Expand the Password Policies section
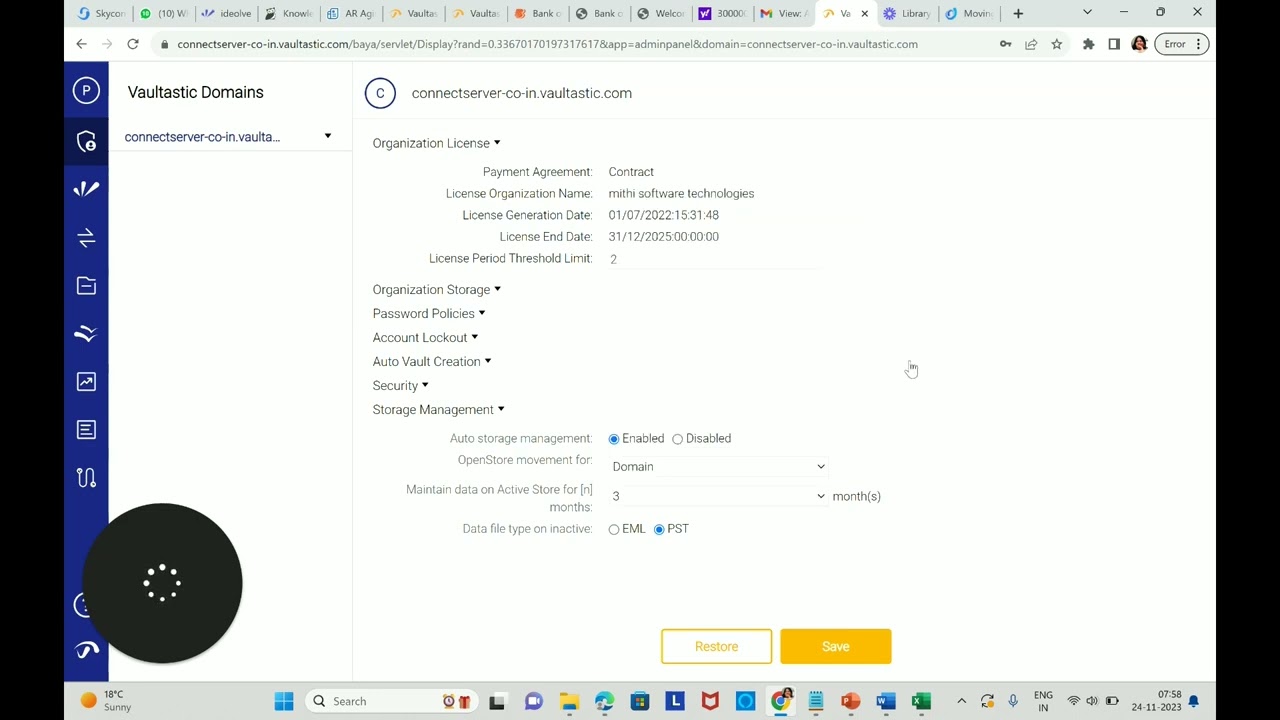The image size is (1280, 720). [429, 313]
